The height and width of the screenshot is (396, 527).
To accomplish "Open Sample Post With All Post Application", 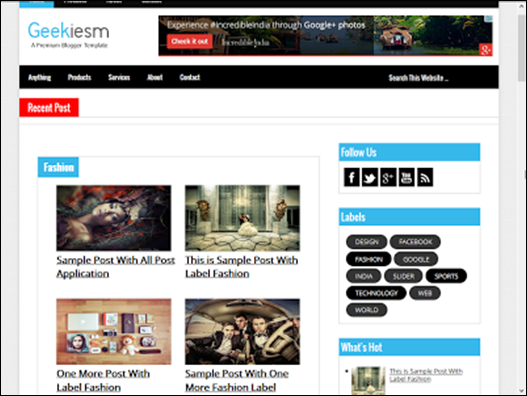I will point(116,267).
